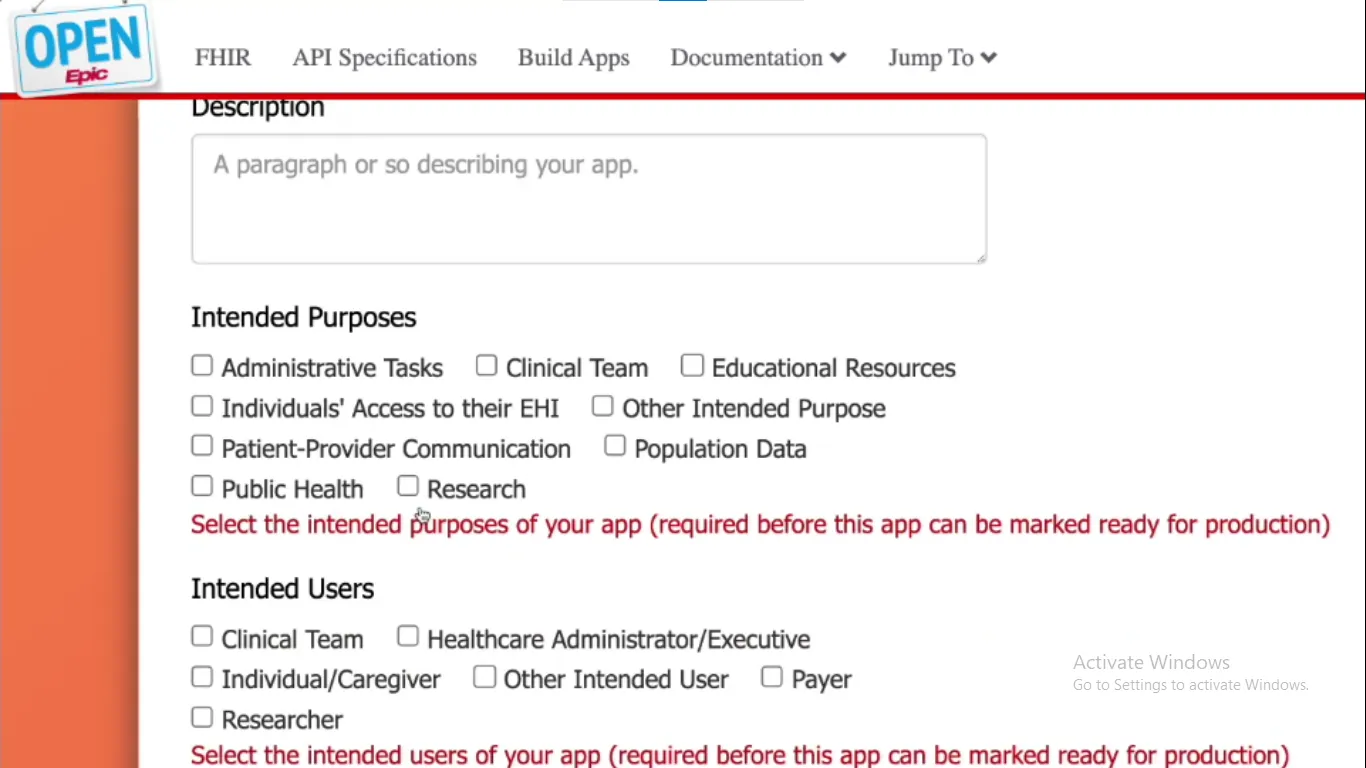Check Clinical Team under Intended Purposes
Viewport: 1366px width, 768px height.
pos(486,365)
